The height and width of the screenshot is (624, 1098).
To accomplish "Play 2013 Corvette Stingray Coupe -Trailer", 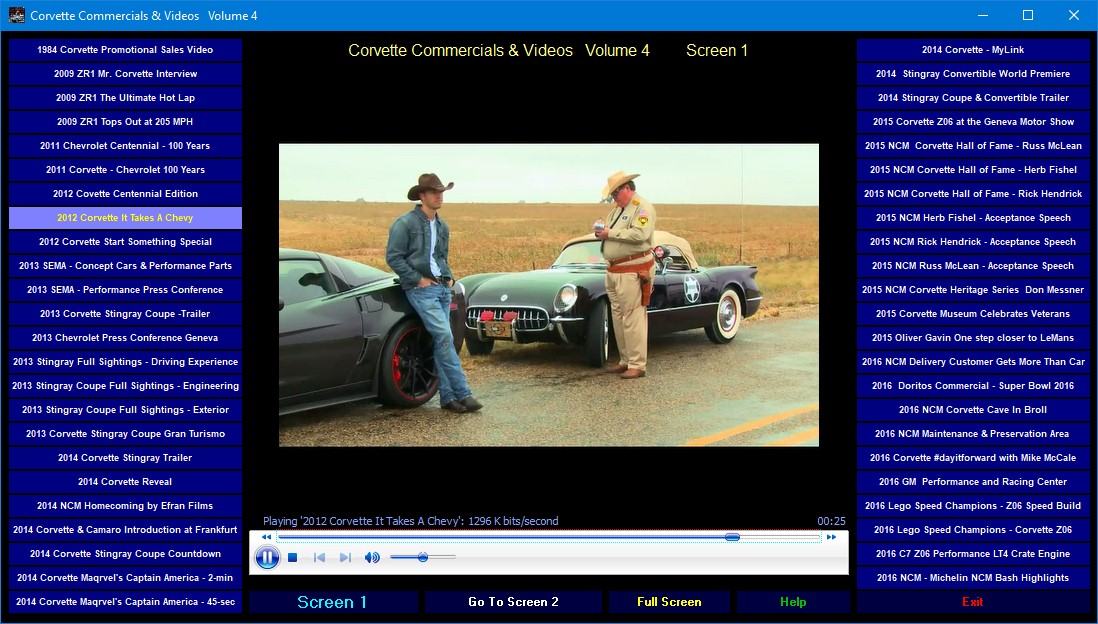I will [125, 314].
